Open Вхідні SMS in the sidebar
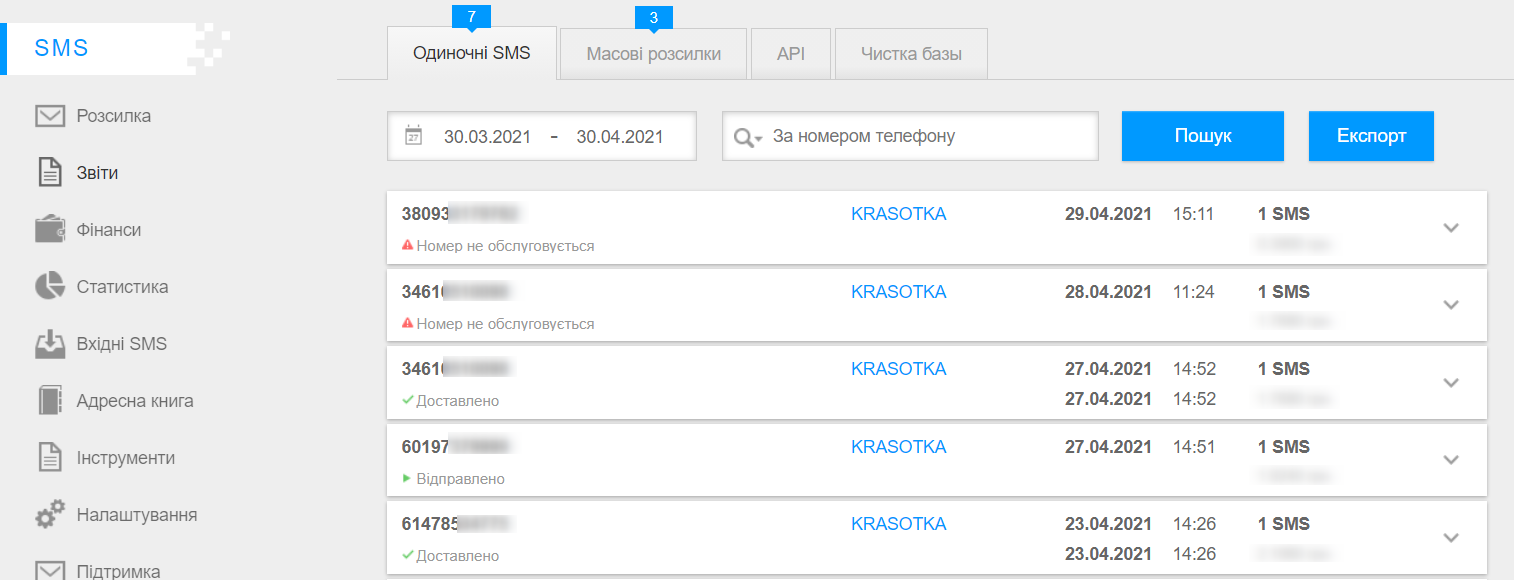Viewport: 1514px width, 580px height. [122, 344]
